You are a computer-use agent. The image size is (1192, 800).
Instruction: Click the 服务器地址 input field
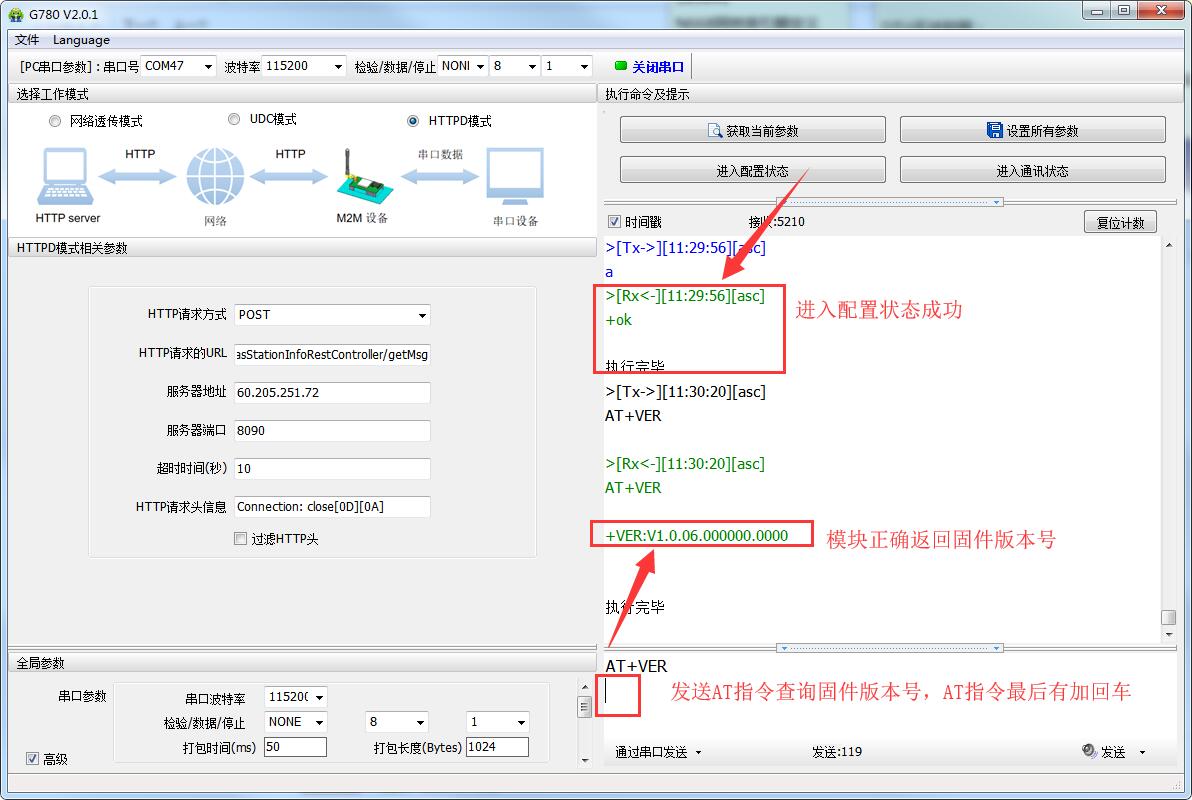332,393
